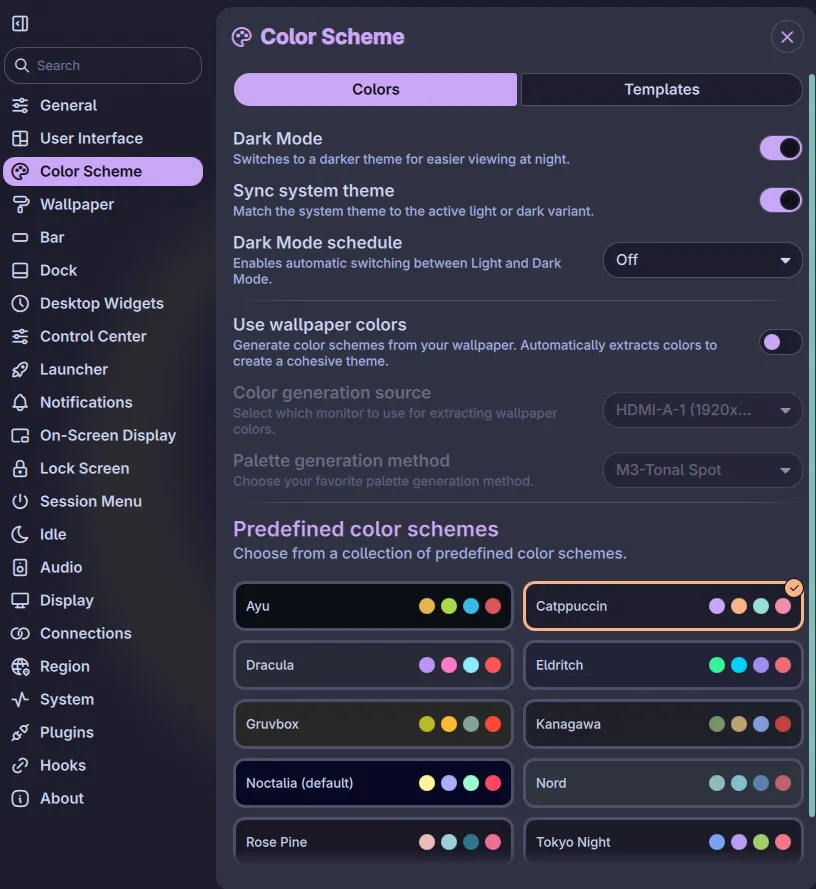816x889 pixels.
Task: Close the Color Scheme settings panel
Action: [787, 37]
